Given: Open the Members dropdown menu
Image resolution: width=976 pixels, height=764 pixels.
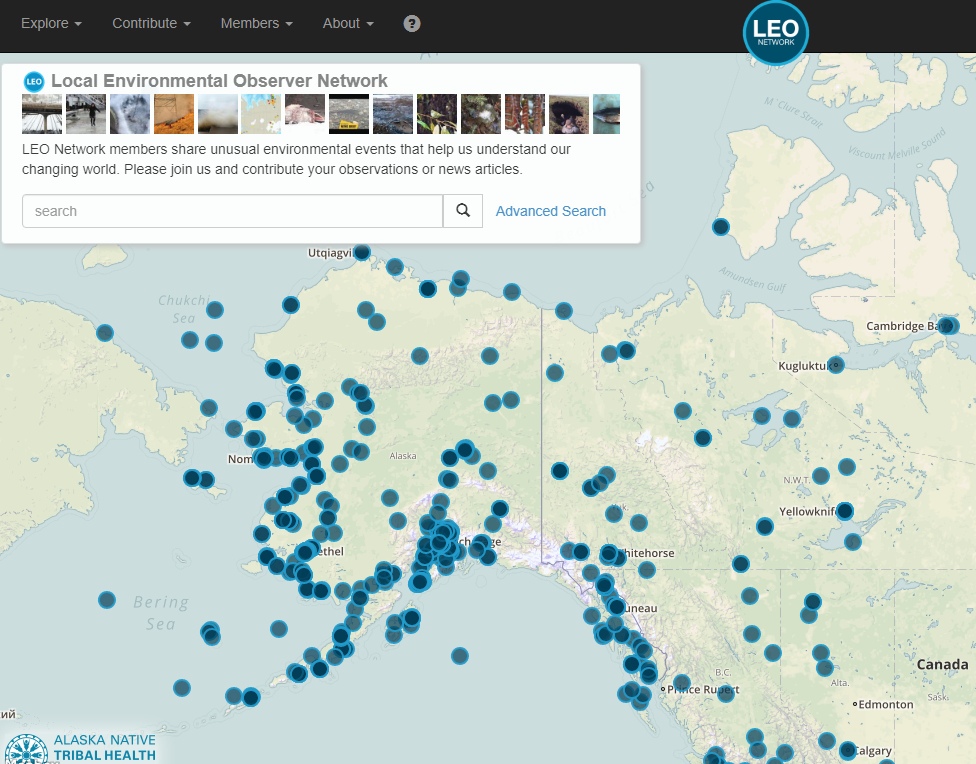Looking at the screenshot, I should point(256,24).
